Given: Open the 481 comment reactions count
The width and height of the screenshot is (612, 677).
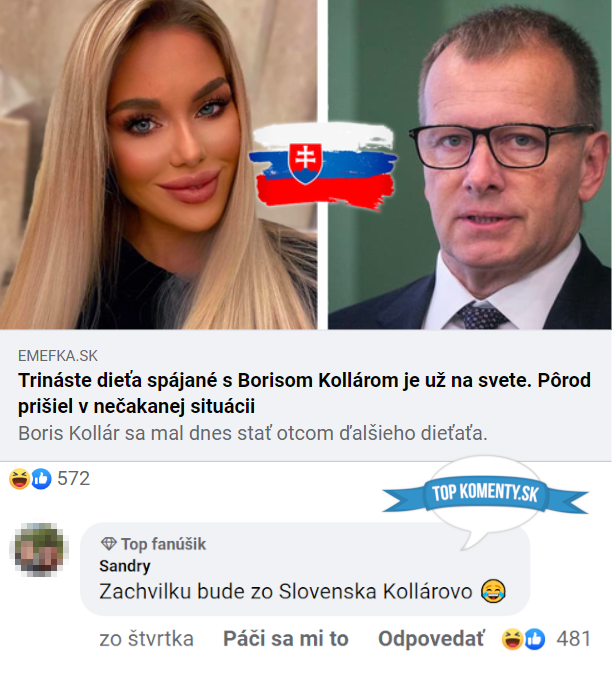Looking at the screenshot, I should click(573, 639).
